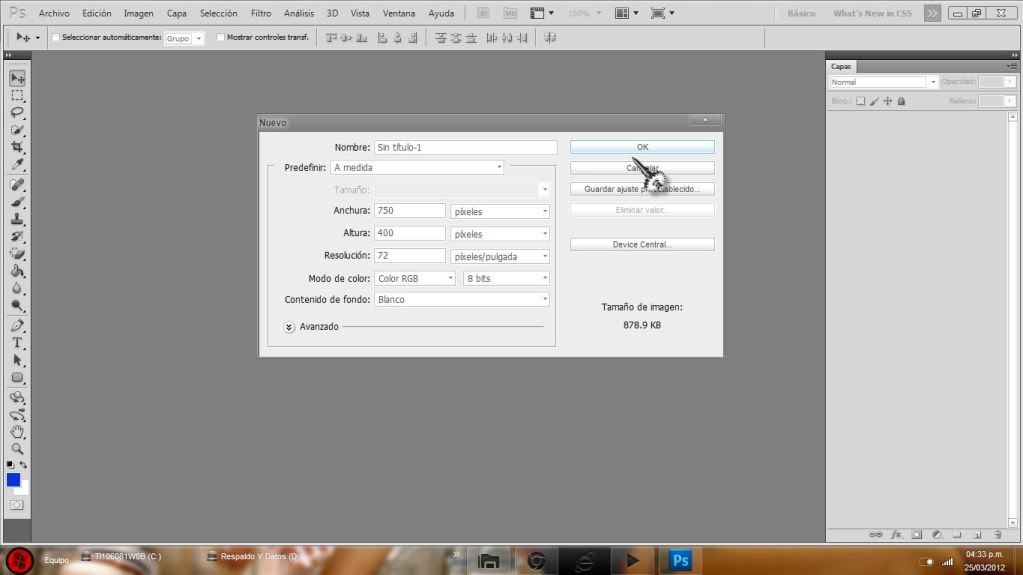1023x575 pixels.
Task: Click Guardar ajuste preestablecido button
Action: pyautogui.click(x=642, y=189)
